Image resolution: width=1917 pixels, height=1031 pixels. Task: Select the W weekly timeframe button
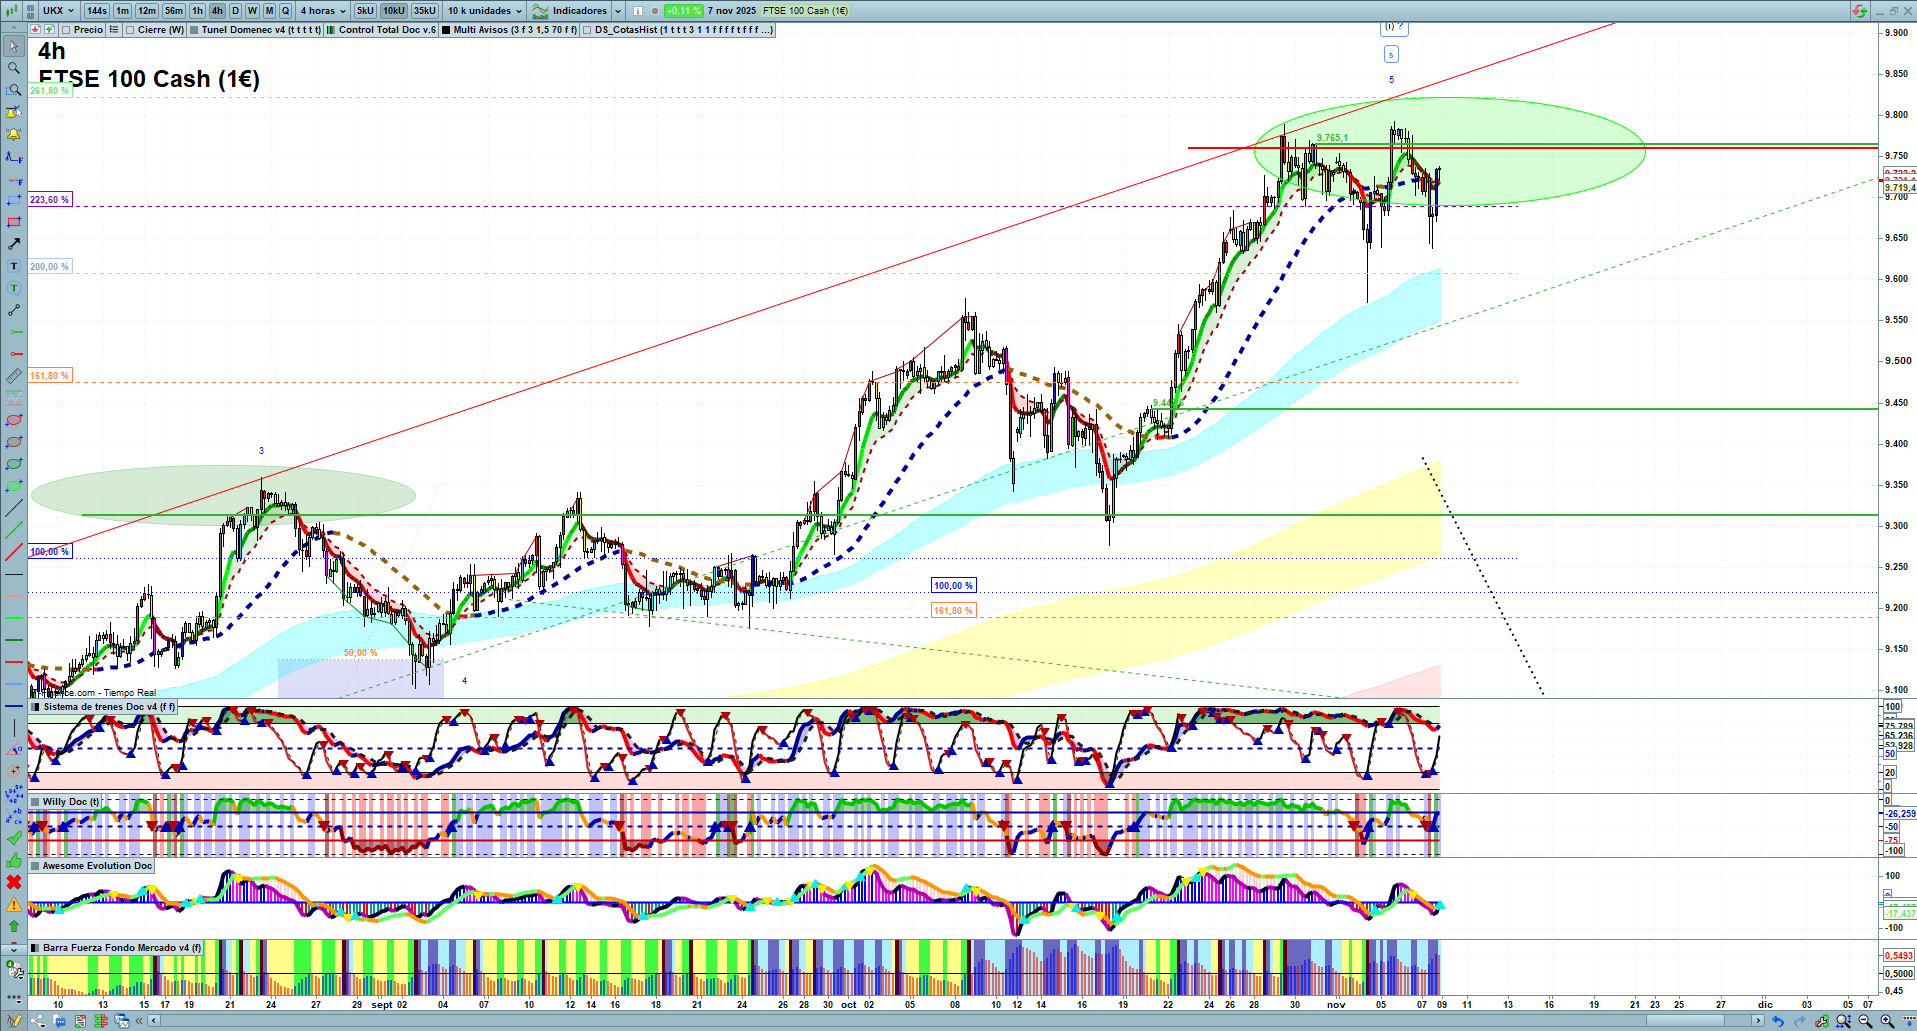252,11
